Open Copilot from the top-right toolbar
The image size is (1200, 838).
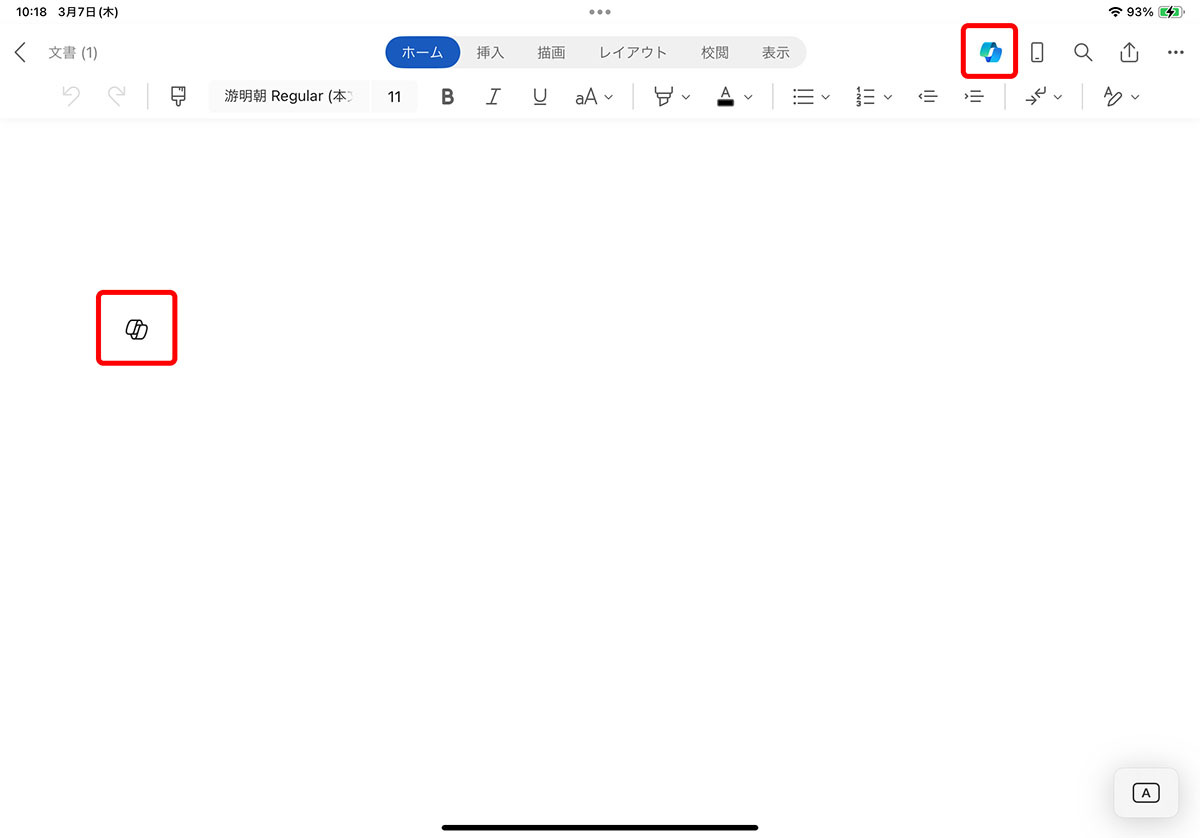point(990,52)
